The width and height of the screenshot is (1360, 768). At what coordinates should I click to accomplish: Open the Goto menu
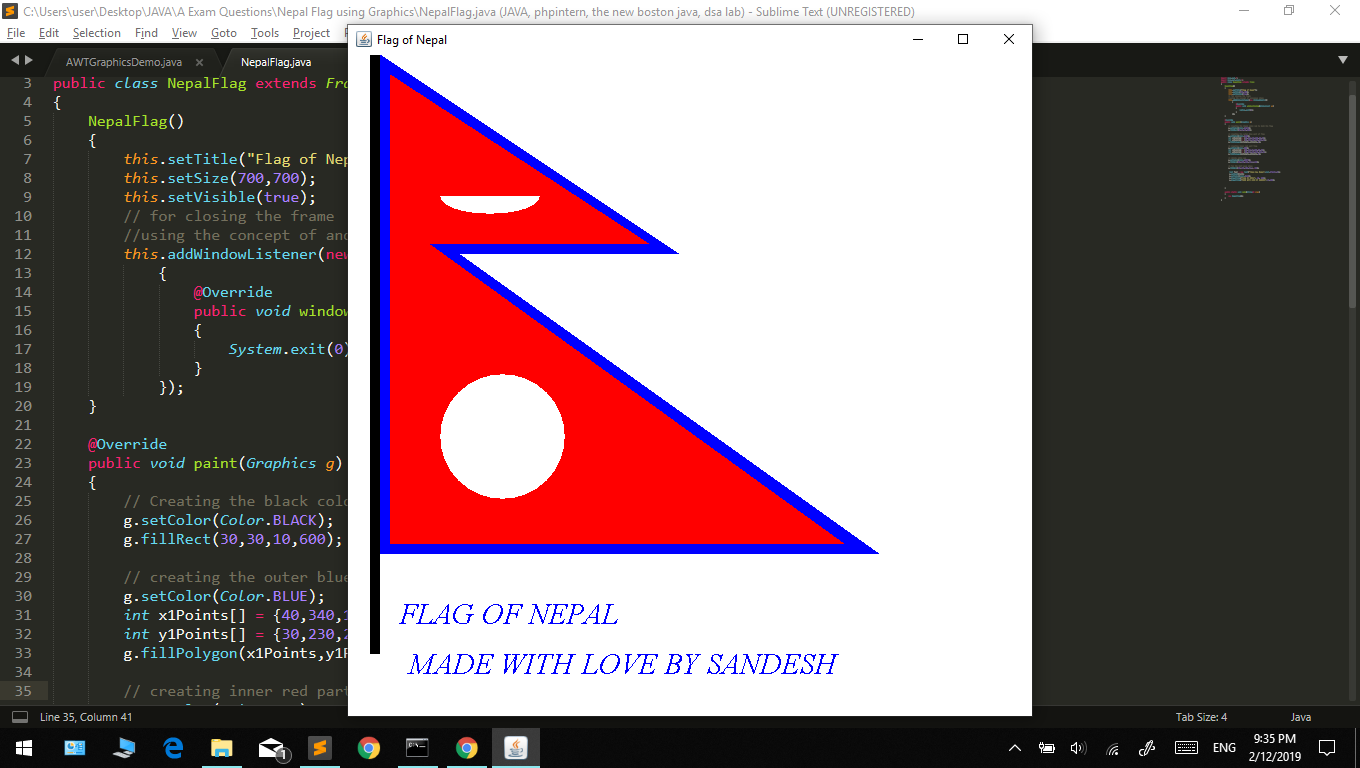[x=224, y=33]
